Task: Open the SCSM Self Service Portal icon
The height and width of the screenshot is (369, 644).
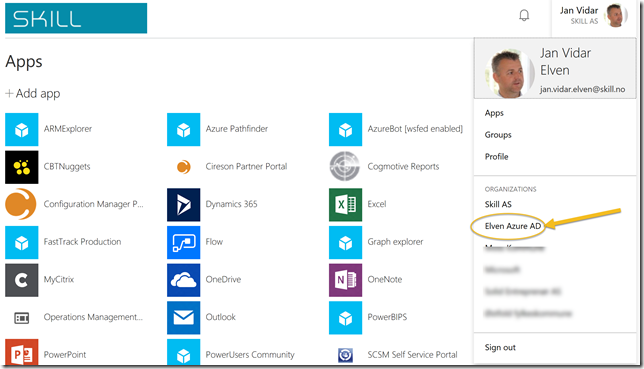Action: pyautogui.click(x=345, y=355)
